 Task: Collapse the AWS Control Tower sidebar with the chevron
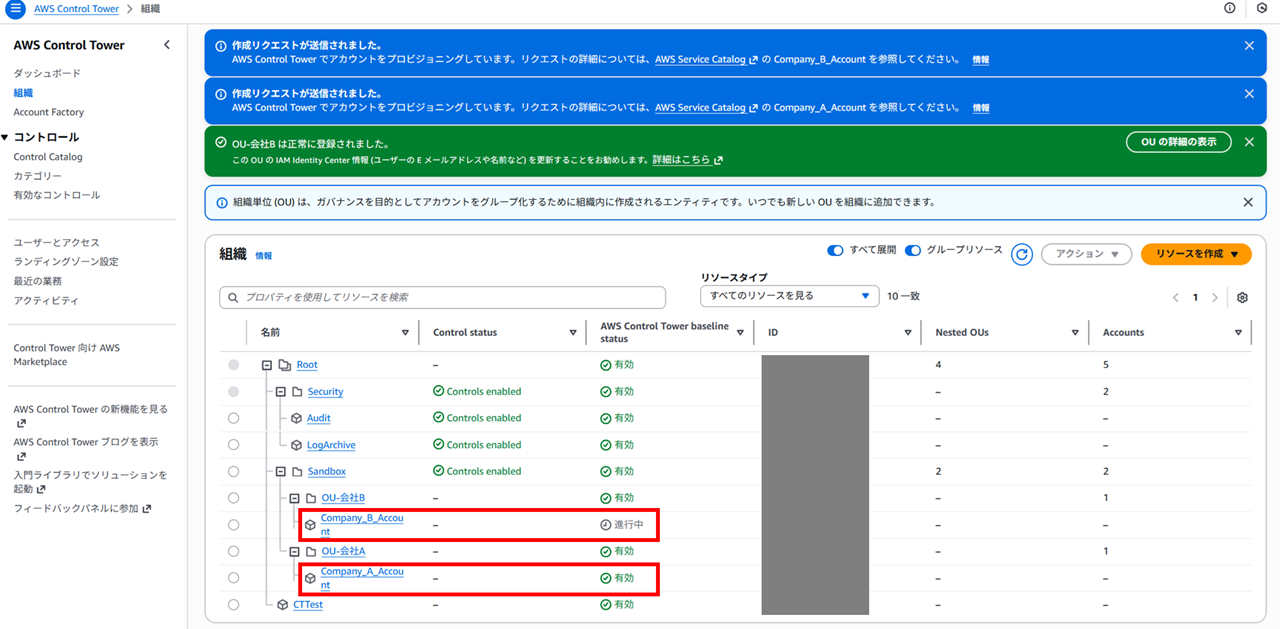166,44
